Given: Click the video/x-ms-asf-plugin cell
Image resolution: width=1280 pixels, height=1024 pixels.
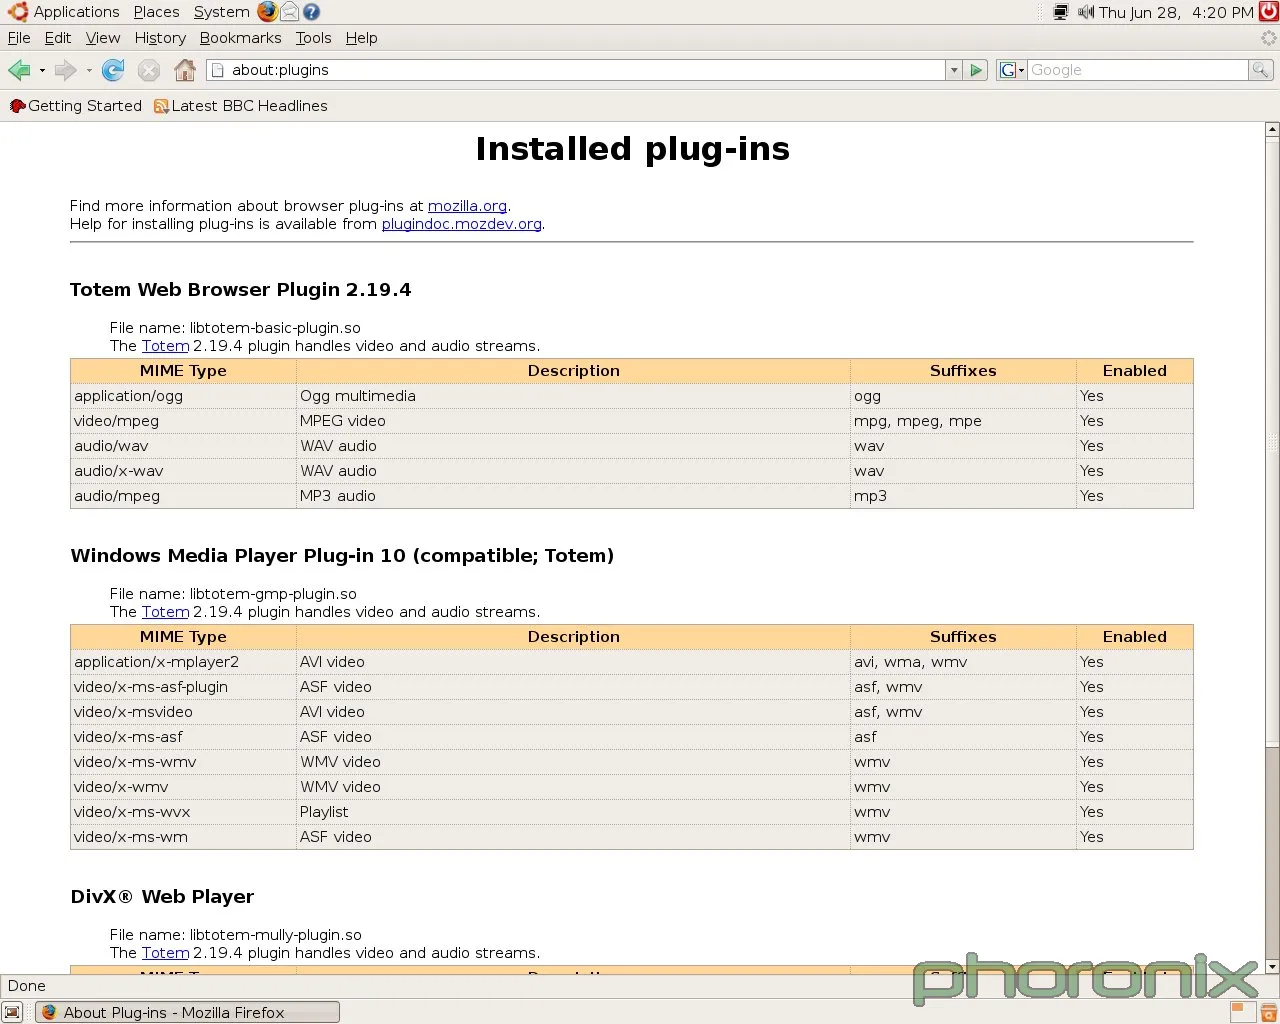Looking at the screenshot, I should (x=183, y=687).
